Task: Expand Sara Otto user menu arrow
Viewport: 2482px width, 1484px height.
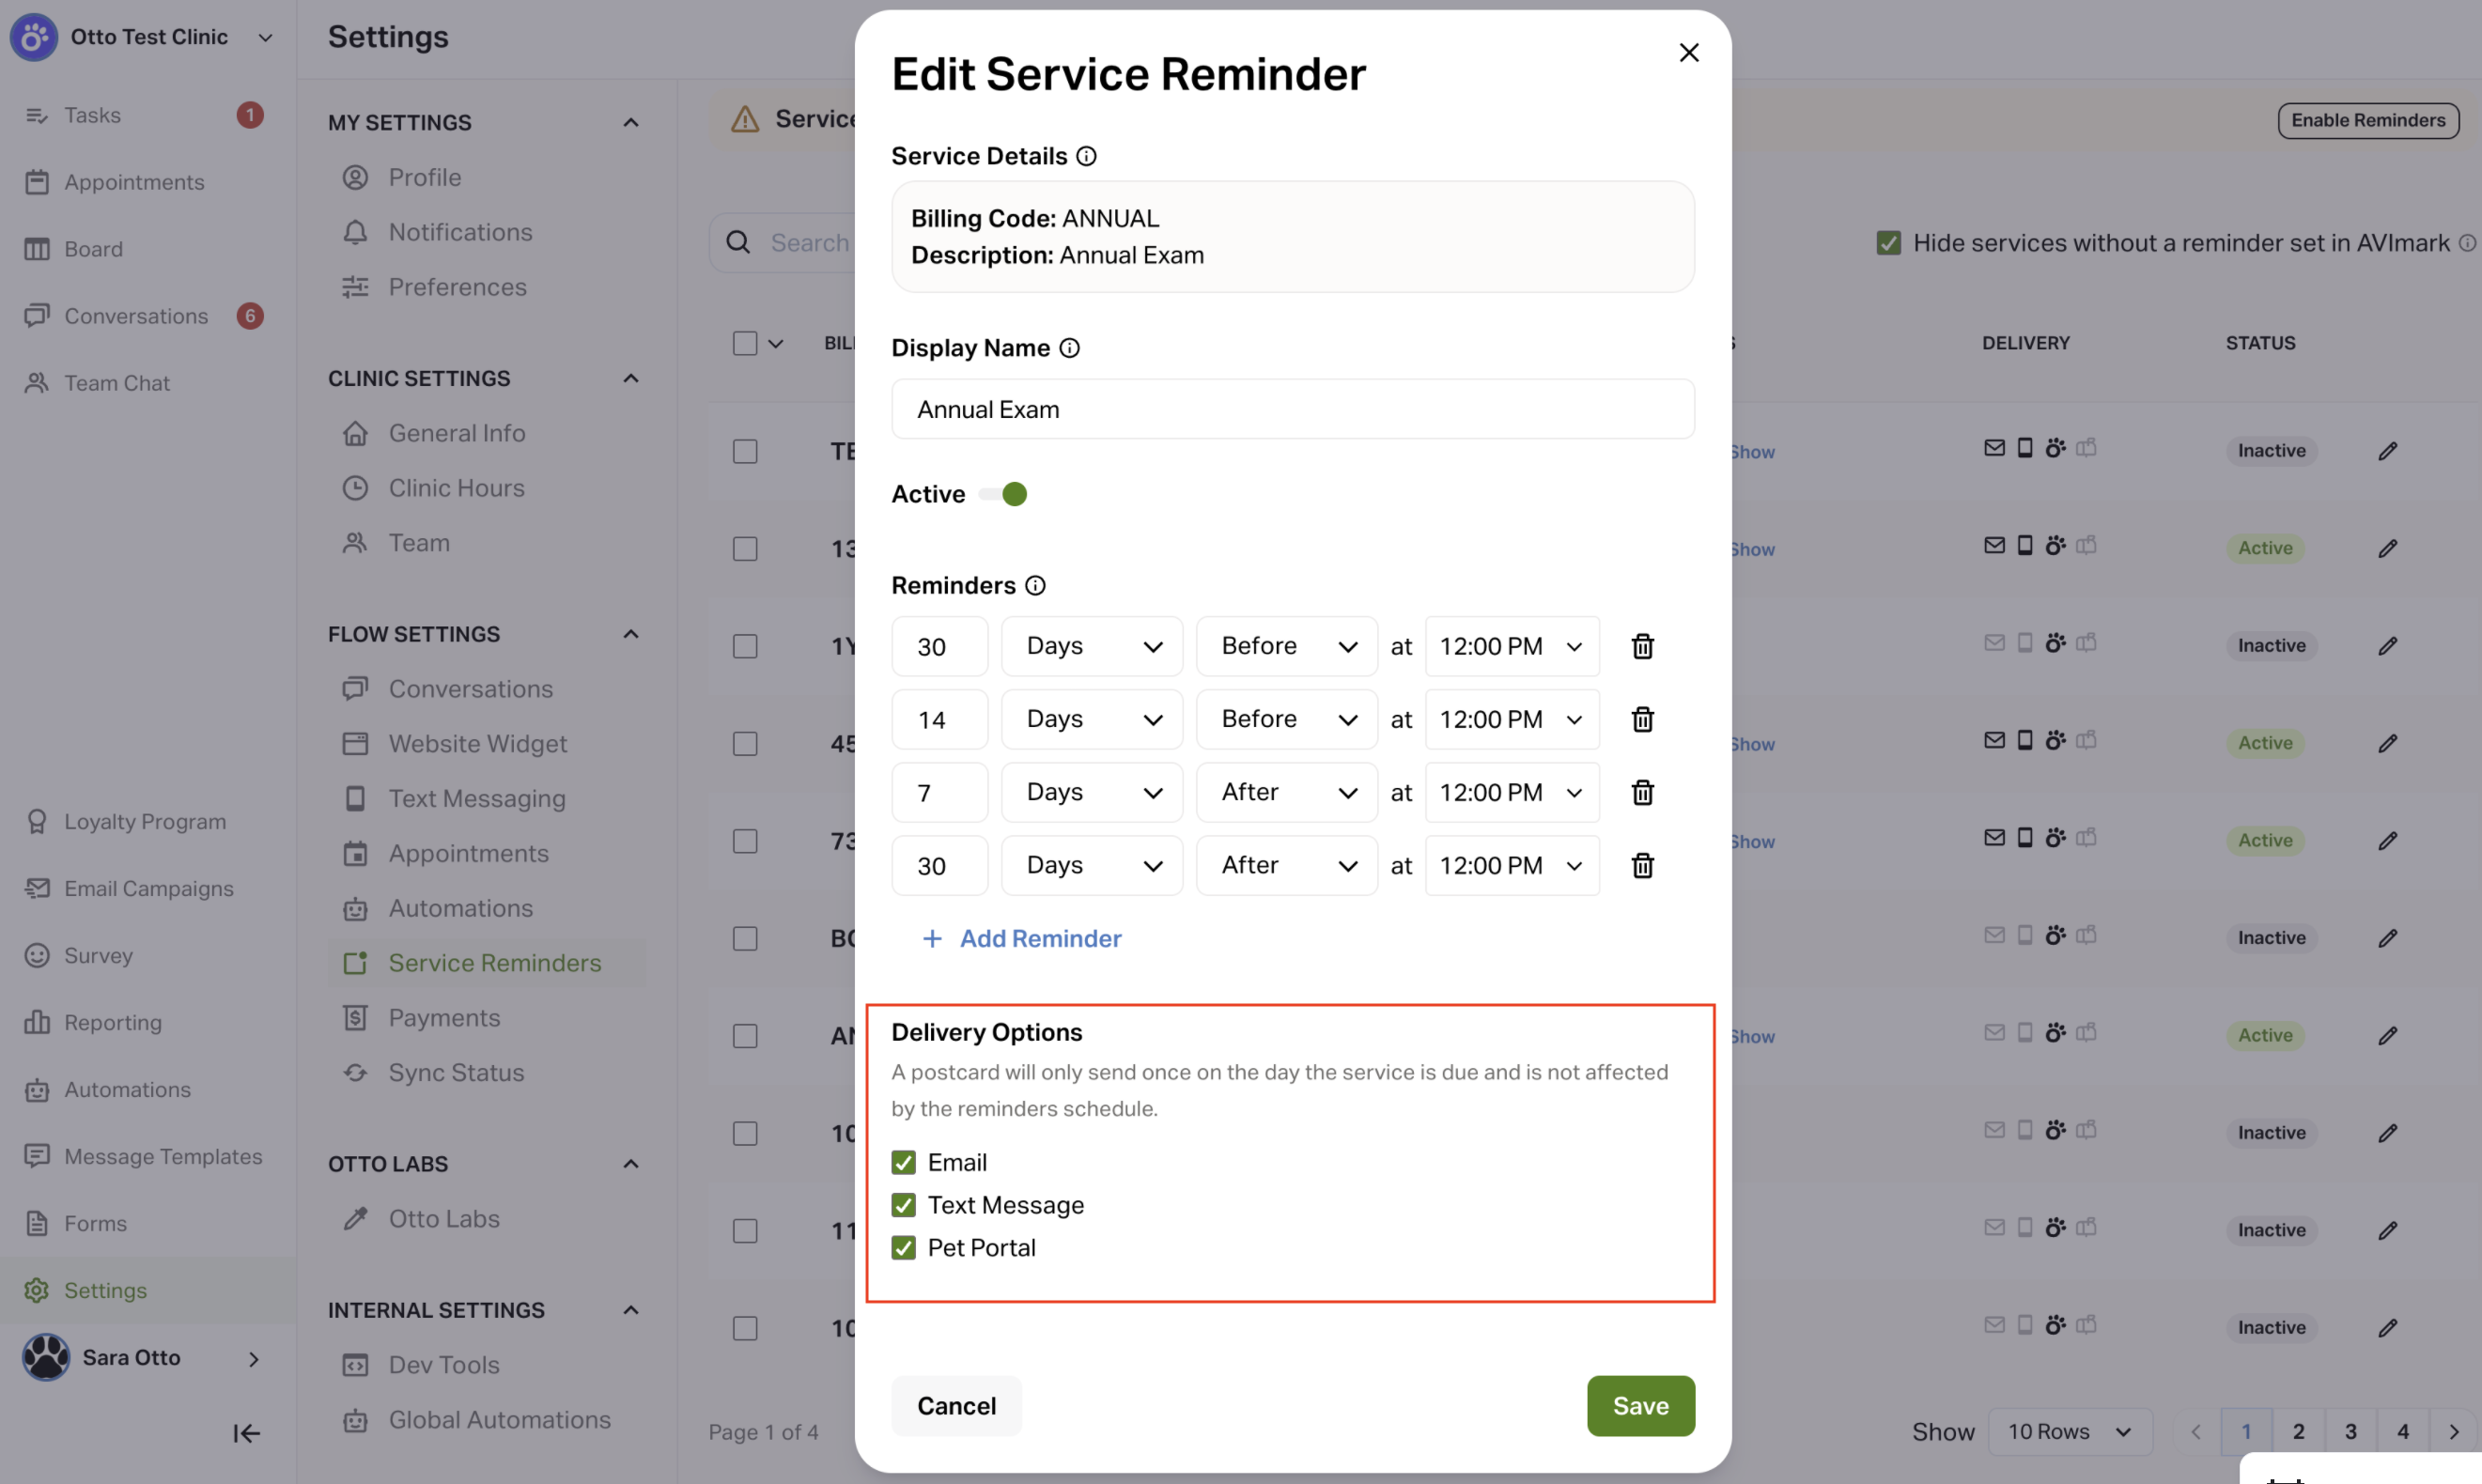Action: [x=253, y=1358]
